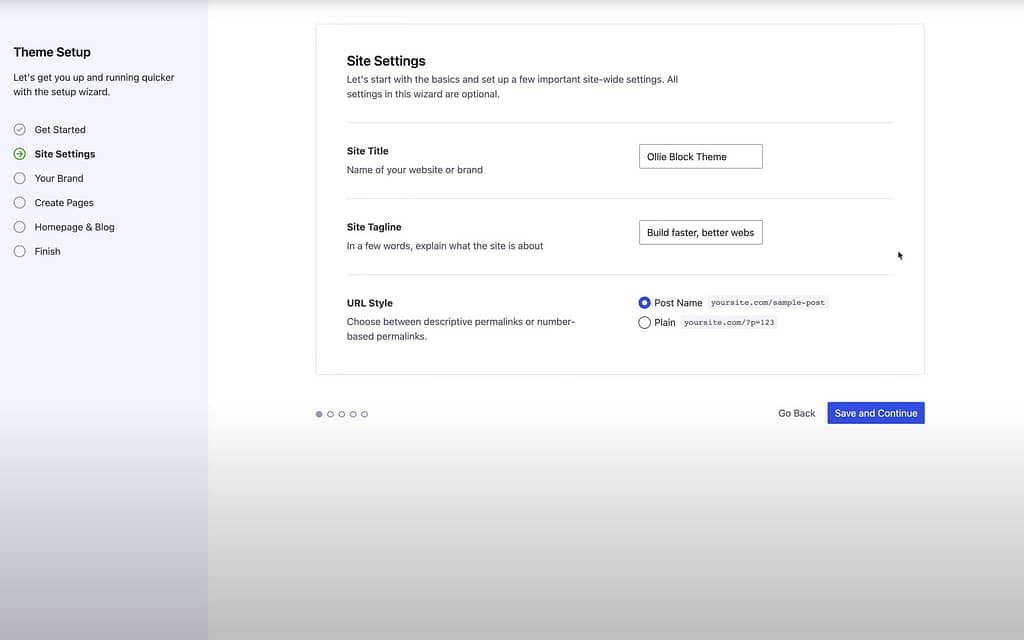Image resolution: width=1024 pixels, height=640 pixels.
Task: Click the Finish step circle icon
Action: click(20, 251)
